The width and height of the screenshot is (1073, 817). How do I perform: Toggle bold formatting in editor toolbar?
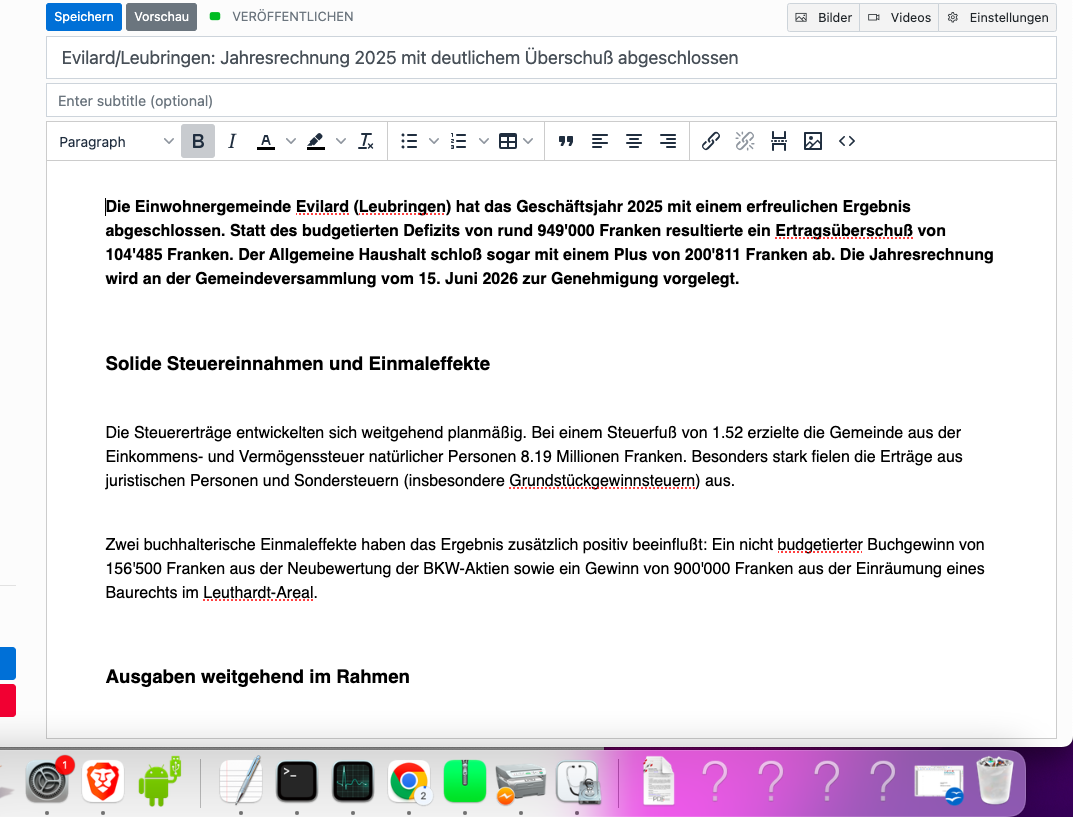point(198,141)
